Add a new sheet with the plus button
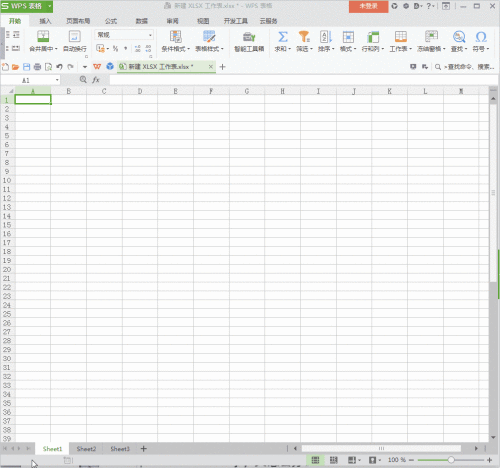Viewport: 500px width, 468px height. point(144,449)
